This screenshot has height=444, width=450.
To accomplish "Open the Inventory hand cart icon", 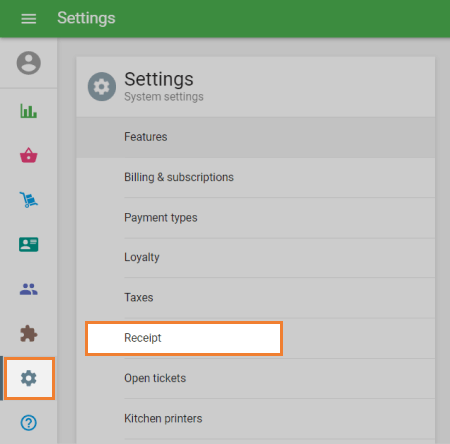I will [29, 200].
